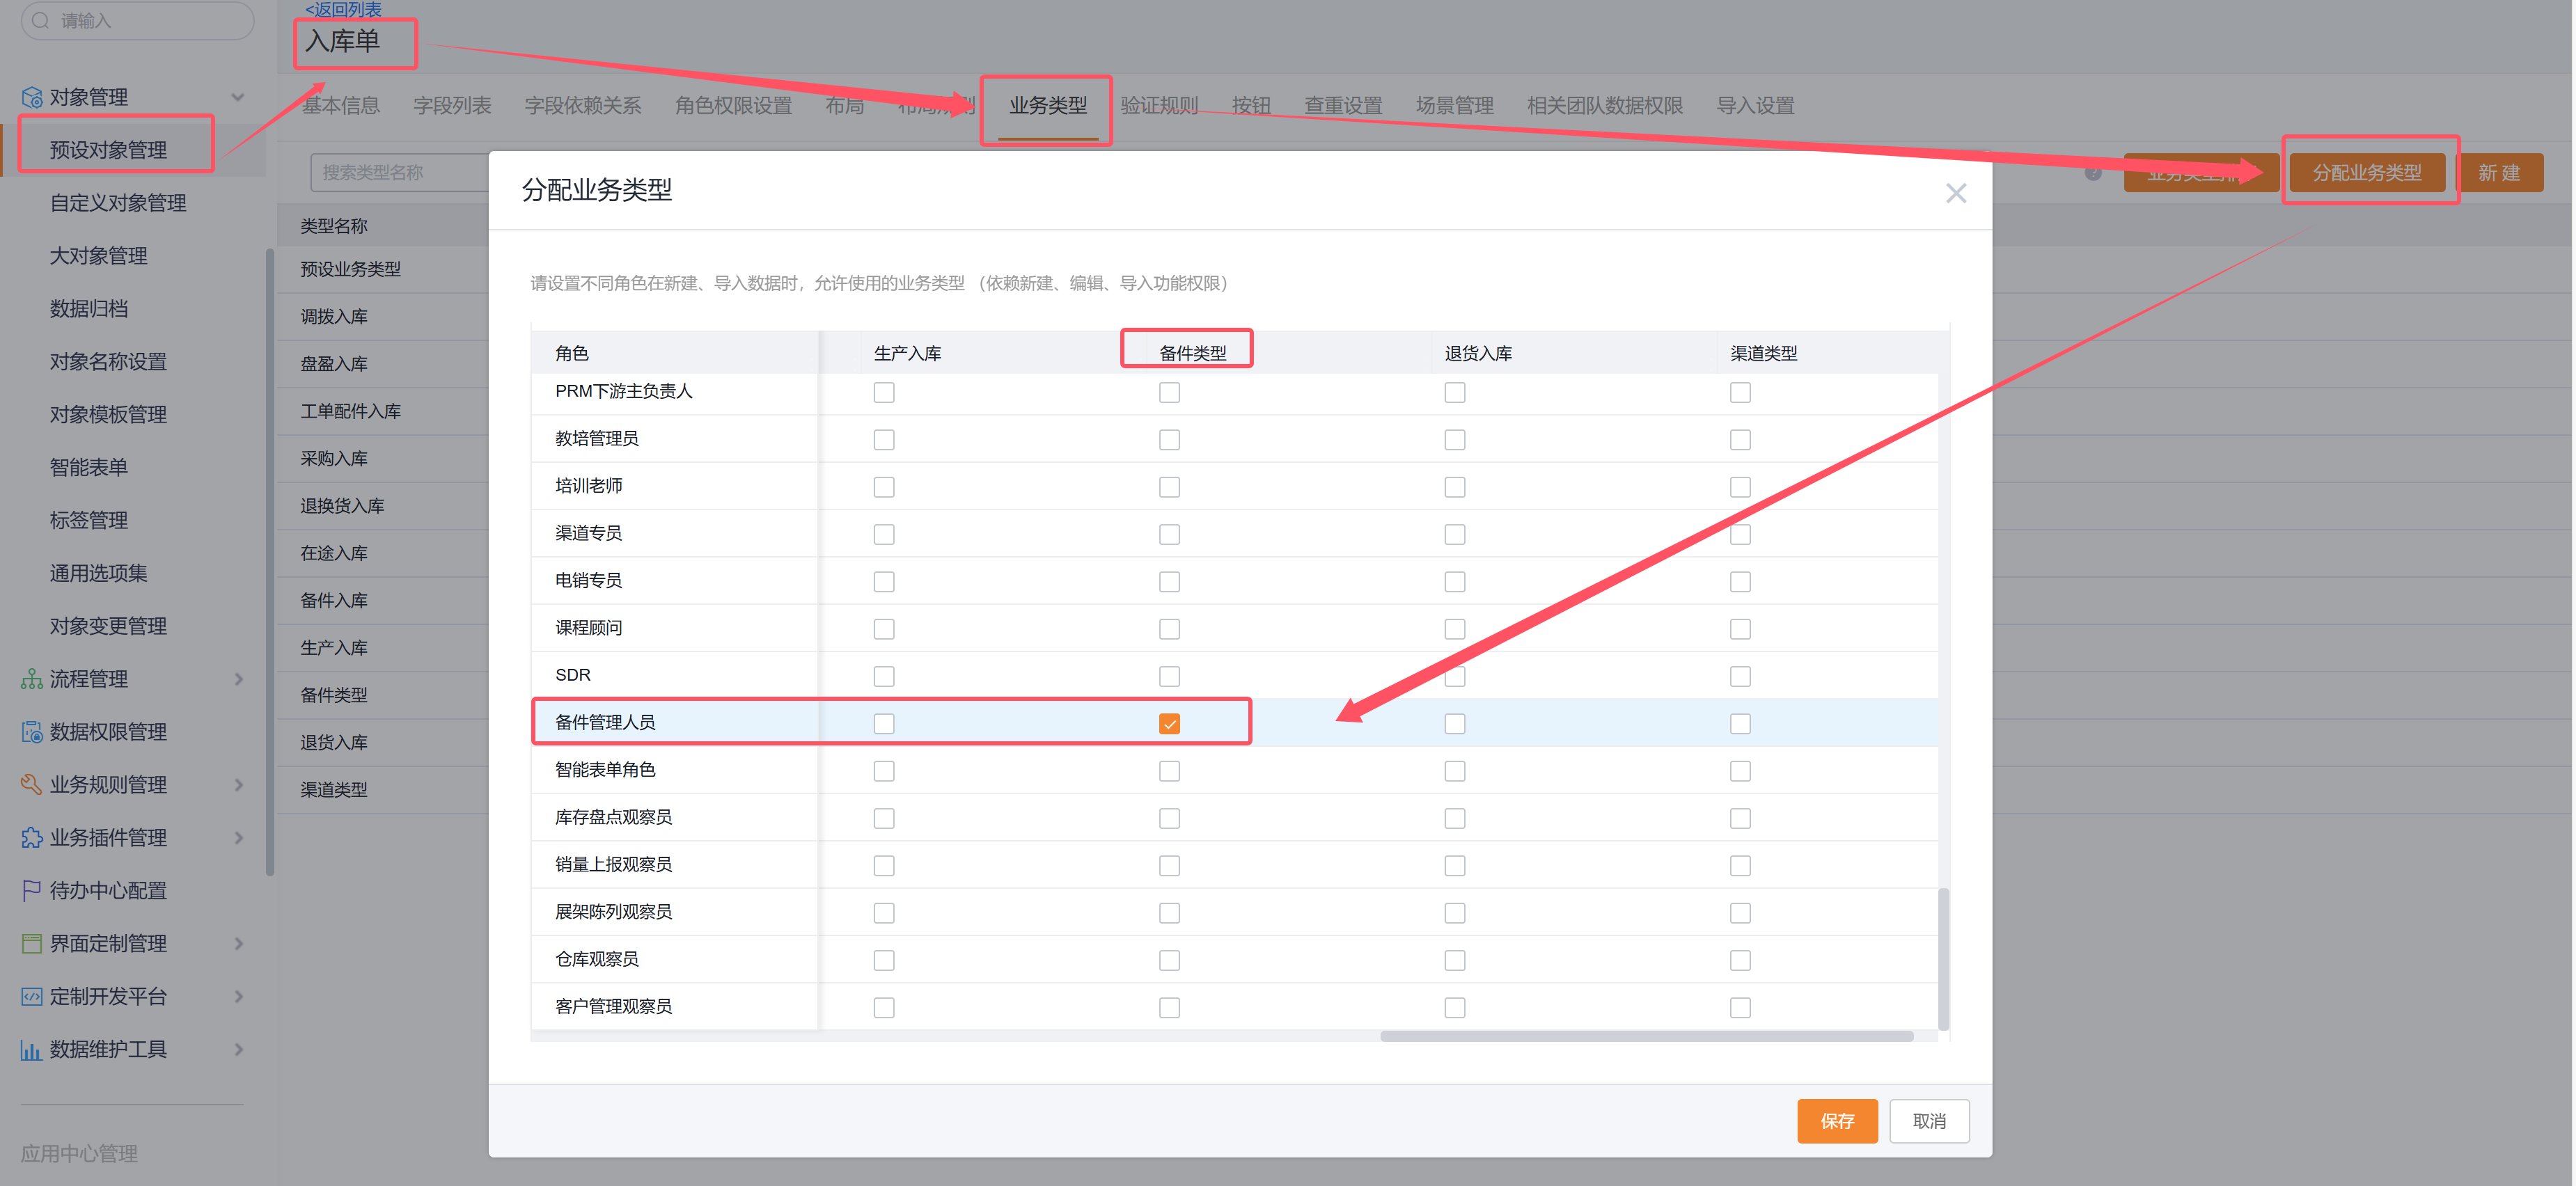This screenshot has width=2576, height=1186.
Task: Click the 对象管理 cube icon
Action: [x=31, y=97]
